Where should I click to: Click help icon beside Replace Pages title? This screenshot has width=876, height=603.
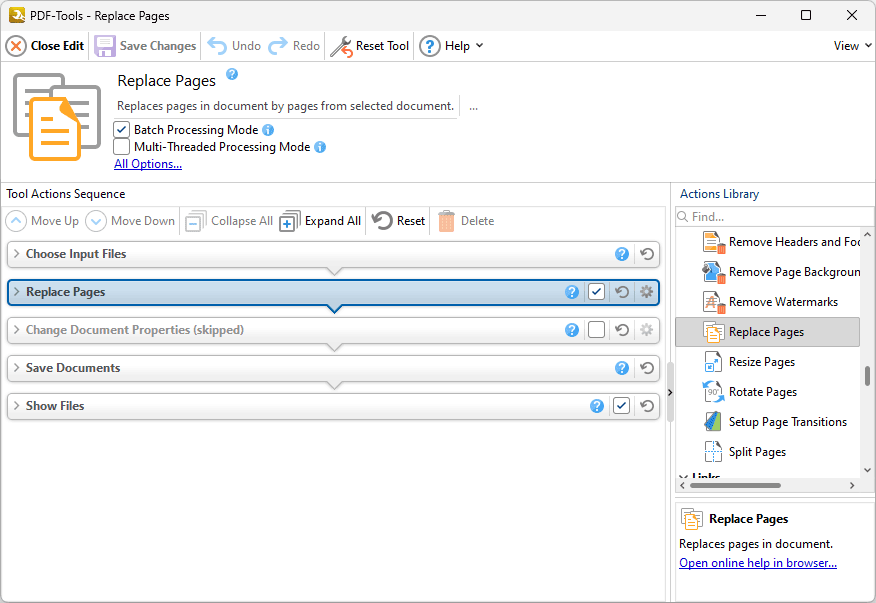tap(232, 74)
